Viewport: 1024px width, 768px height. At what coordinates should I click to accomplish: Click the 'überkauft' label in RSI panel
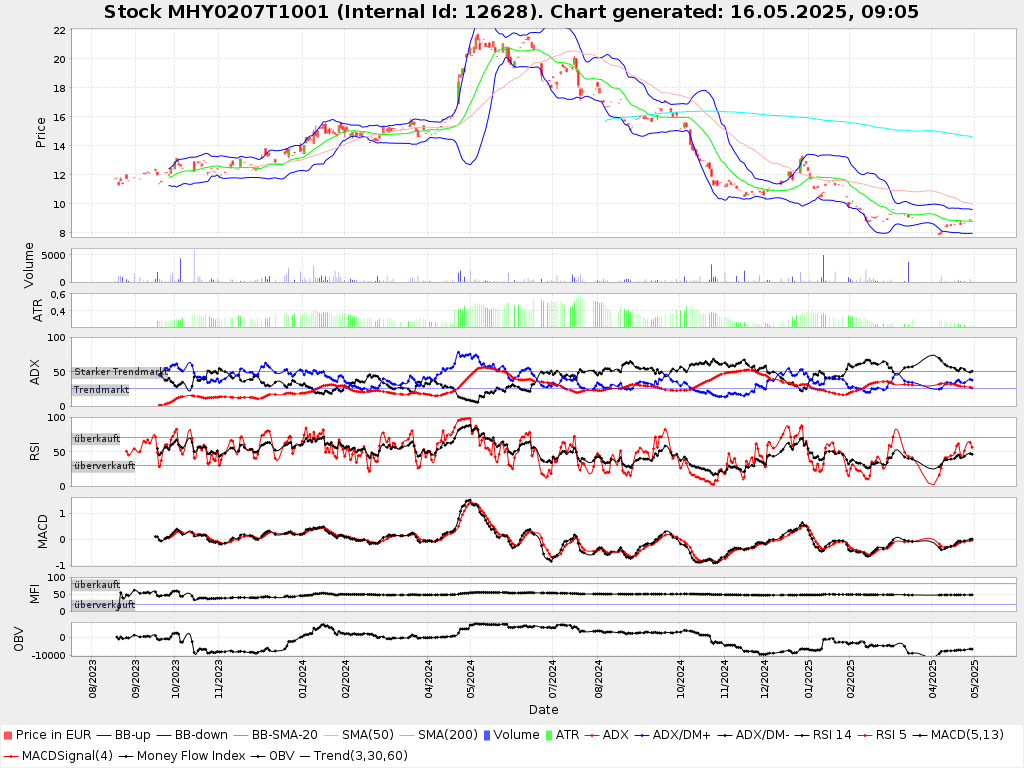tap(97, 439)
